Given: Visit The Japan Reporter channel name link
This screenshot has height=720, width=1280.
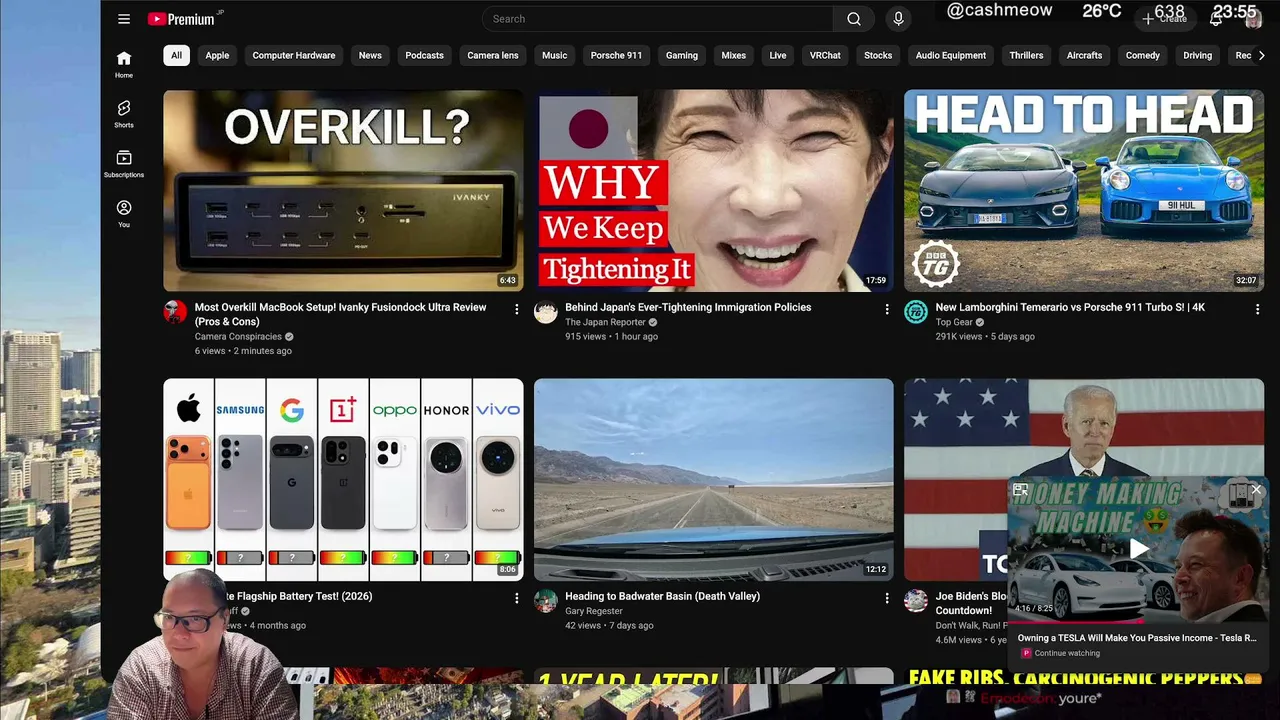Looking at the screenshot, I should pos(605,322).
